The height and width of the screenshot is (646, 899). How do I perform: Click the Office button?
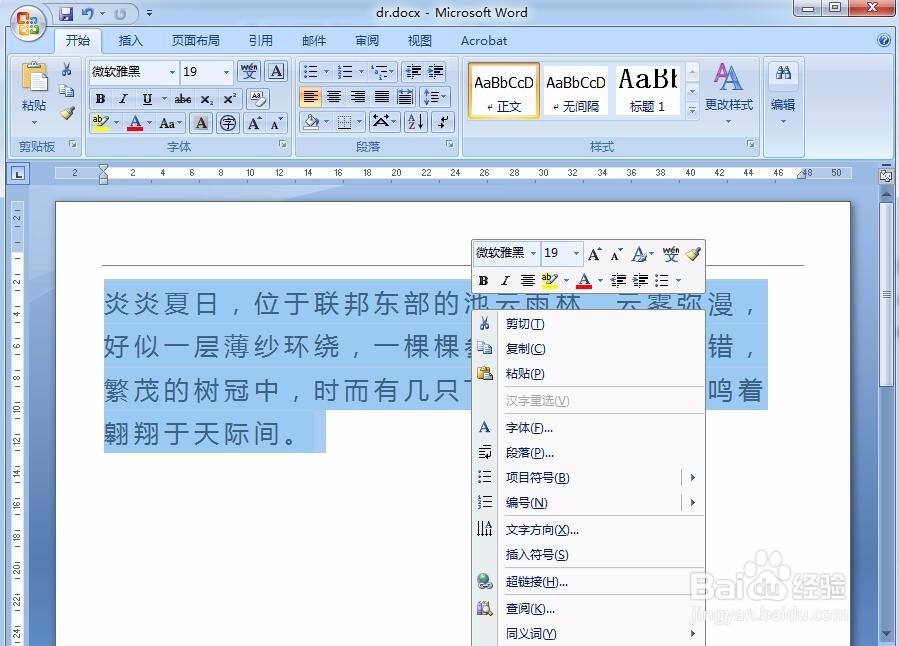point(28,23)
